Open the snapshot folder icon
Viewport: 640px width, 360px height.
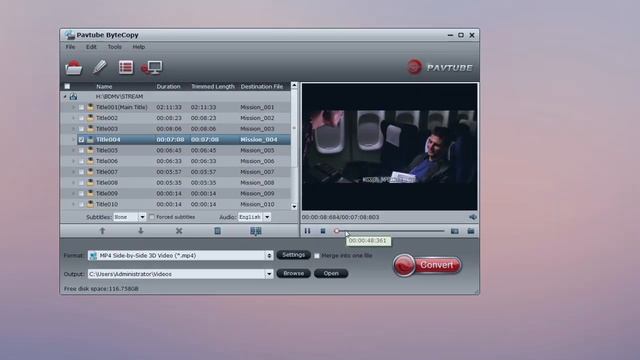tap(471, 231)
